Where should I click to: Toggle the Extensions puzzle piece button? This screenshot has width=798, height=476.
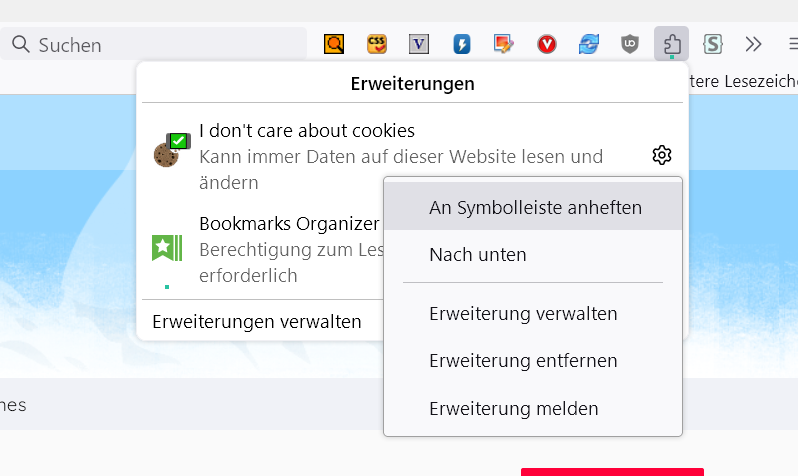672,44
